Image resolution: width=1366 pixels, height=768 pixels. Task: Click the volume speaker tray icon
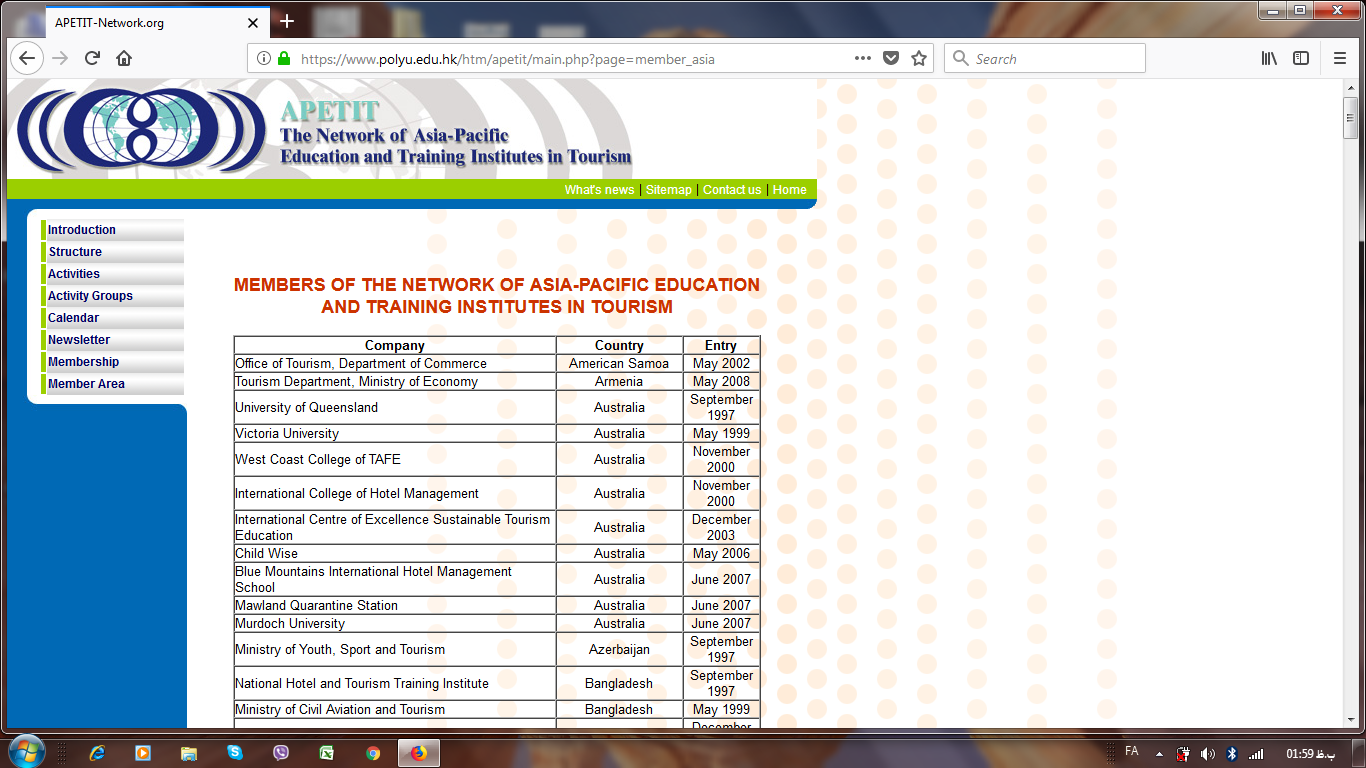click(x=1208, y=754)
